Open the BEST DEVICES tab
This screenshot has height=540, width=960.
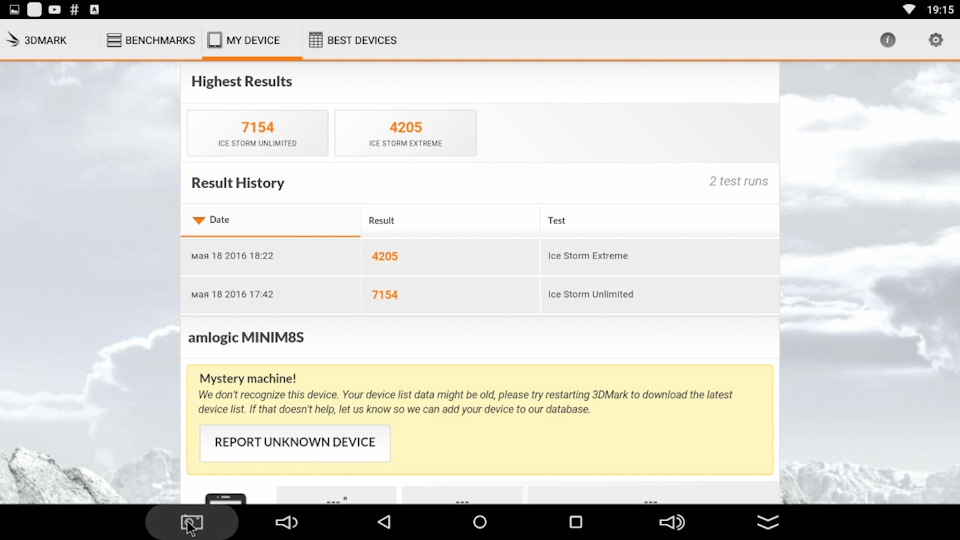click(353, 40)
